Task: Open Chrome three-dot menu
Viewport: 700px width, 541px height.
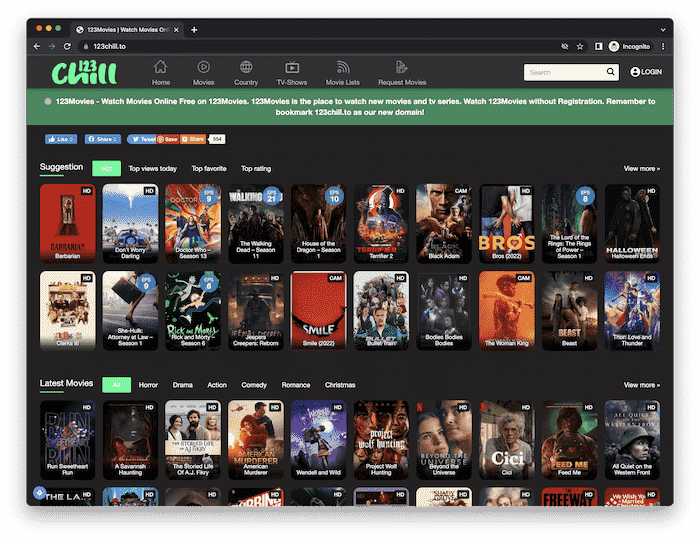Action: [x=663, y=46]
